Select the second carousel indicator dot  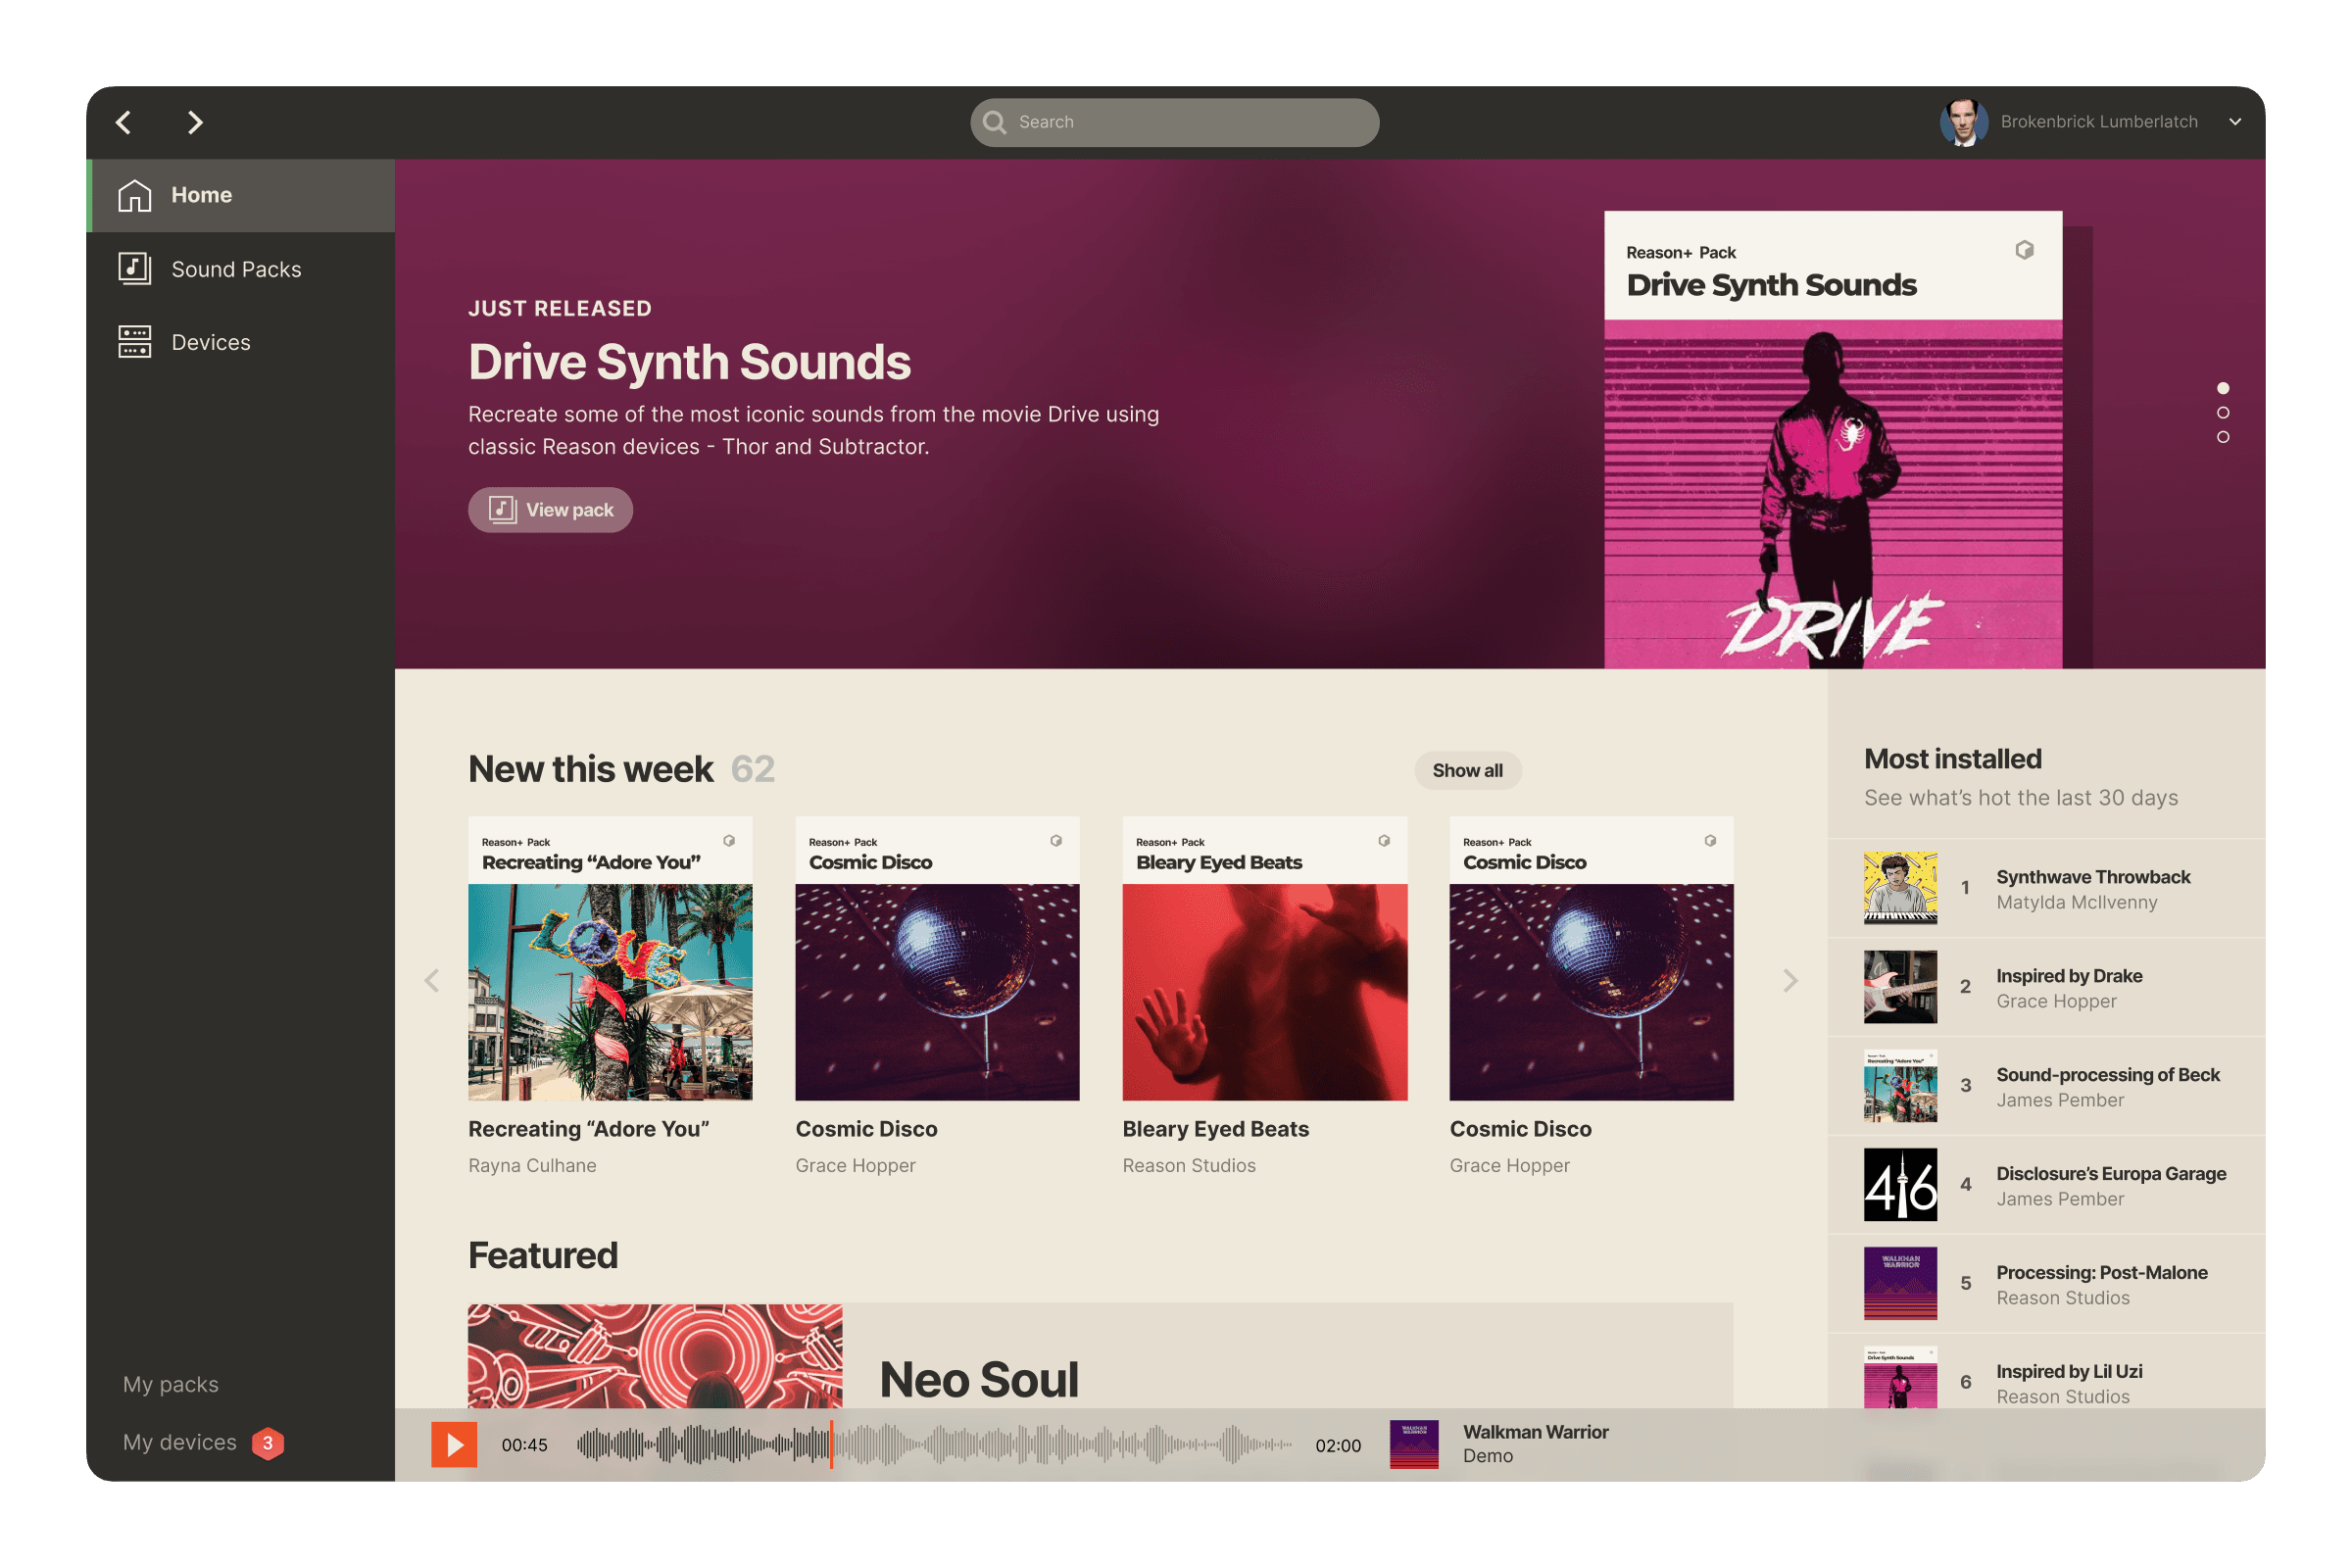point(2222,413)
